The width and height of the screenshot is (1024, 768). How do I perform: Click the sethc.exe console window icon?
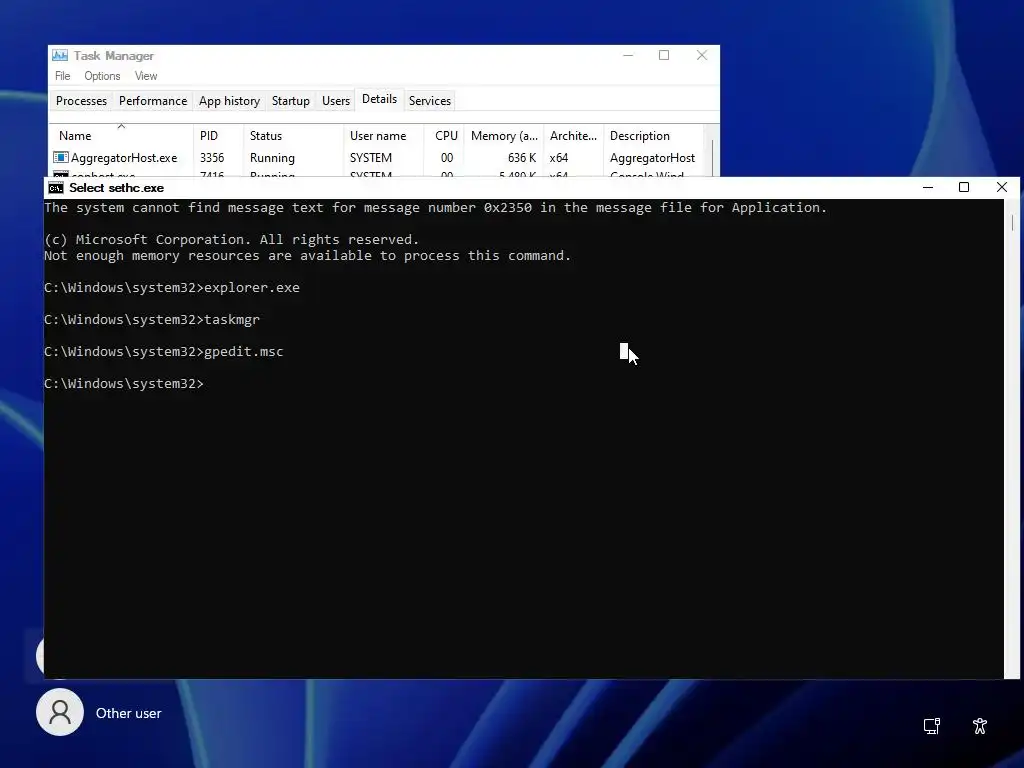(56, 188)
